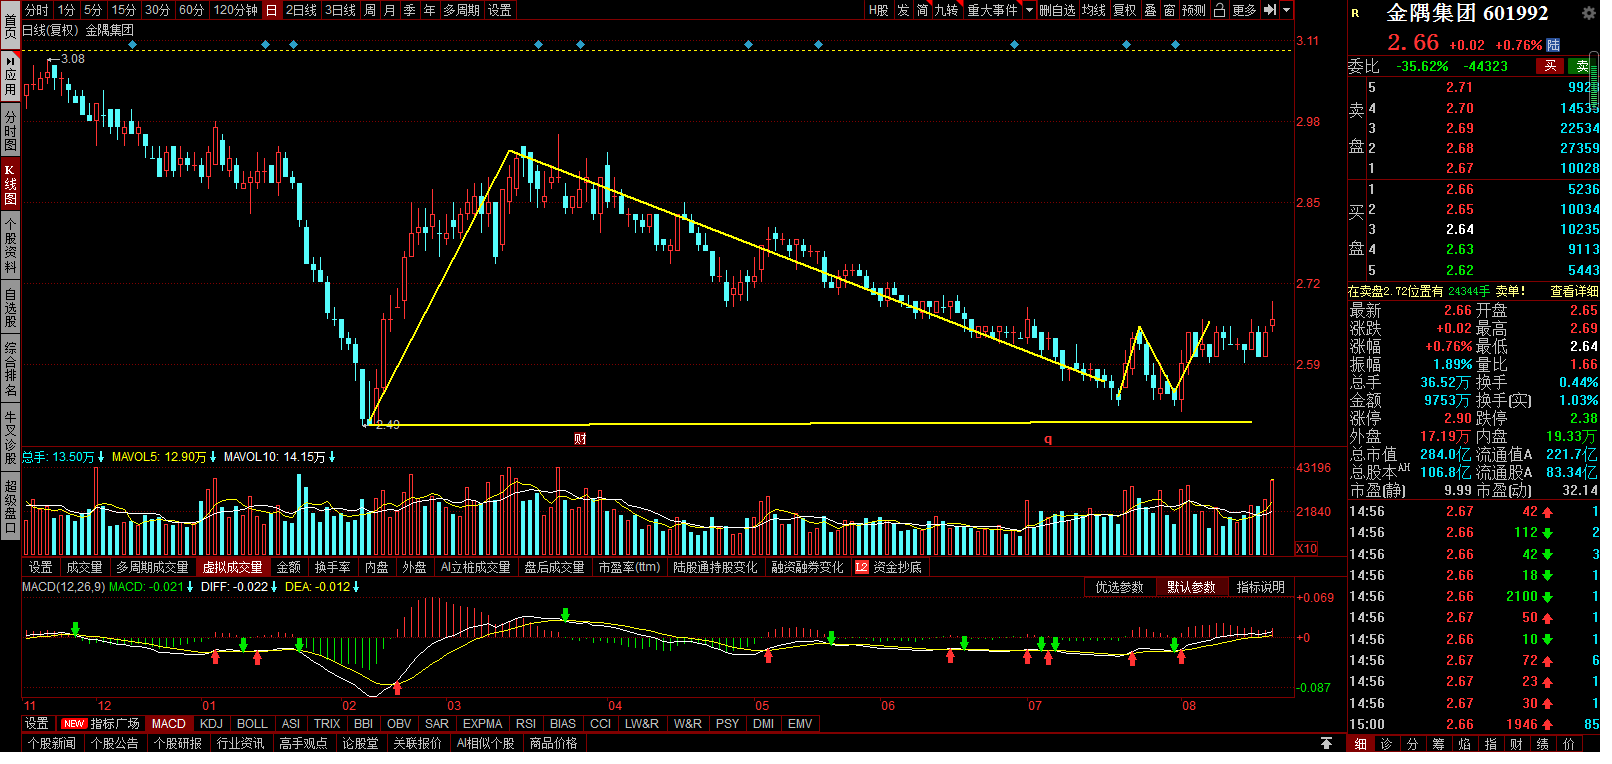This screenshot has width=1612, height=764.
Task: Click the 诊 diagnosis icon at bottom right
Action: coord(1386,744)
